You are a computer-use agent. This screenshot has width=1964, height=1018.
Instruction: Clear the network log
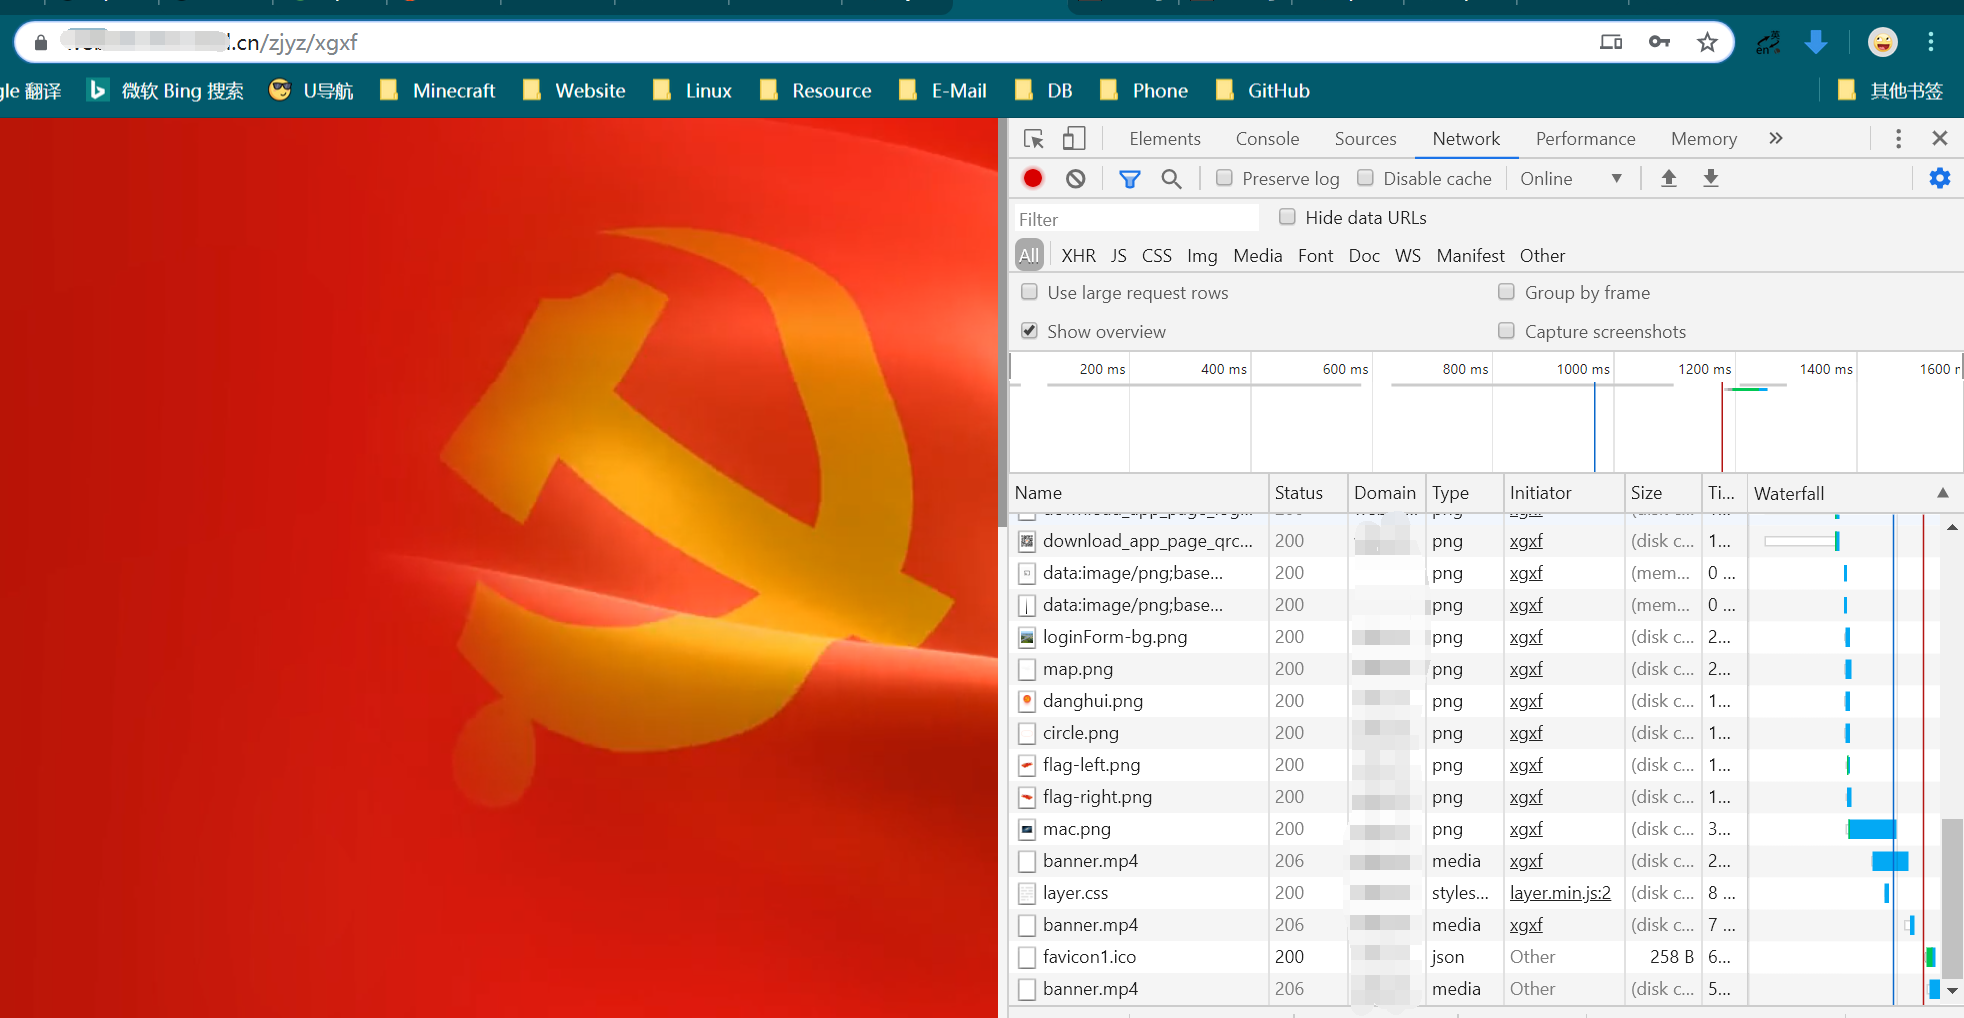point(1075,178)
